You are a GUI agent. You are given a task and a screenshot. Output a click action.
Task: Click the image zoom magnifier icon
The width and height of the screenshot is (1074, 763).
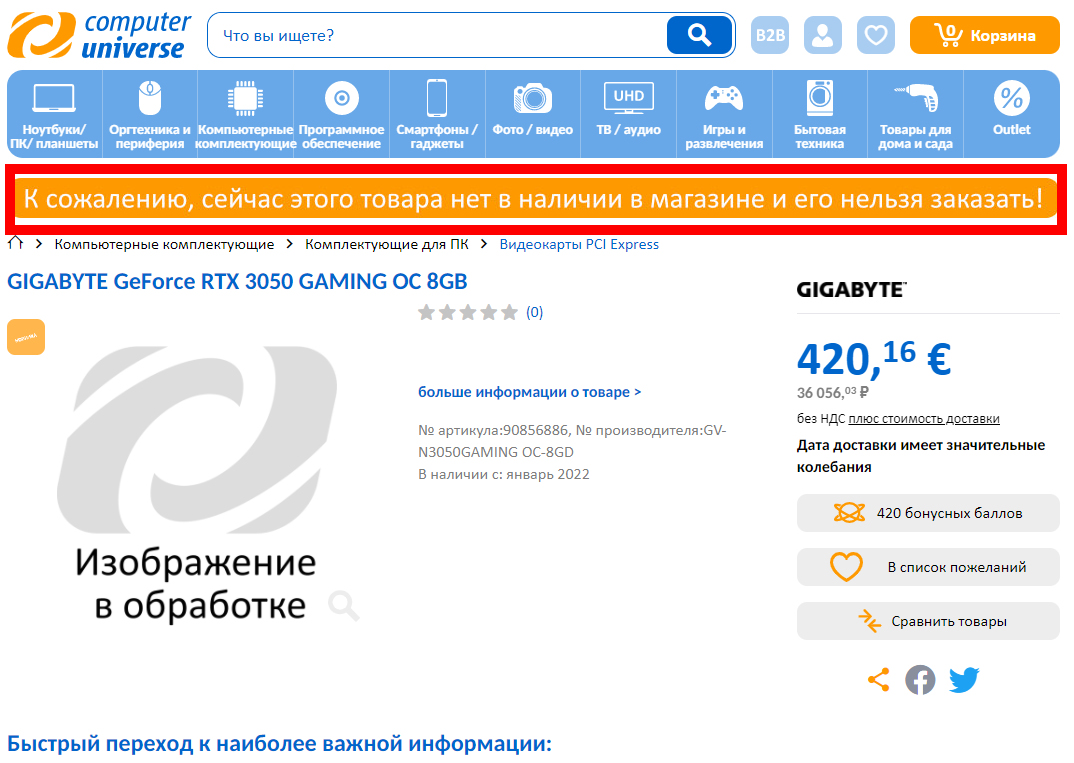pyautogui.click(x=343, y=605)
